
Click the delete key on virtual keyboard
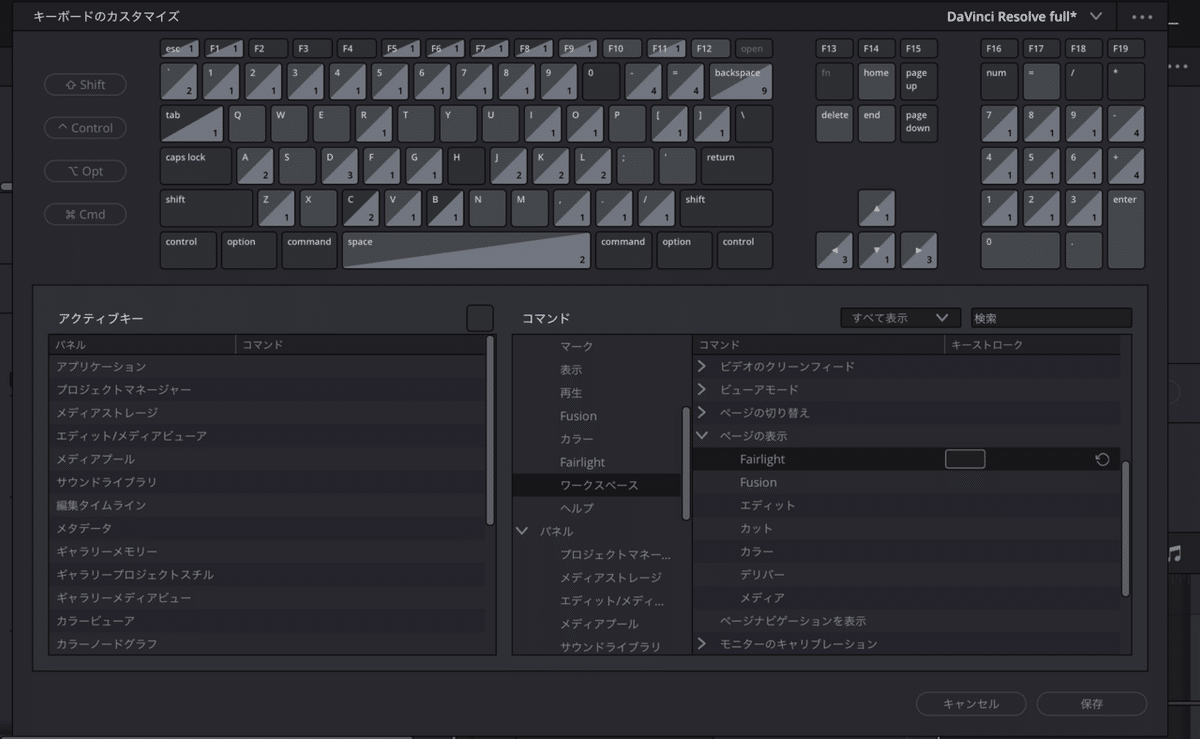pyautogui.click(x=834, y=123)
